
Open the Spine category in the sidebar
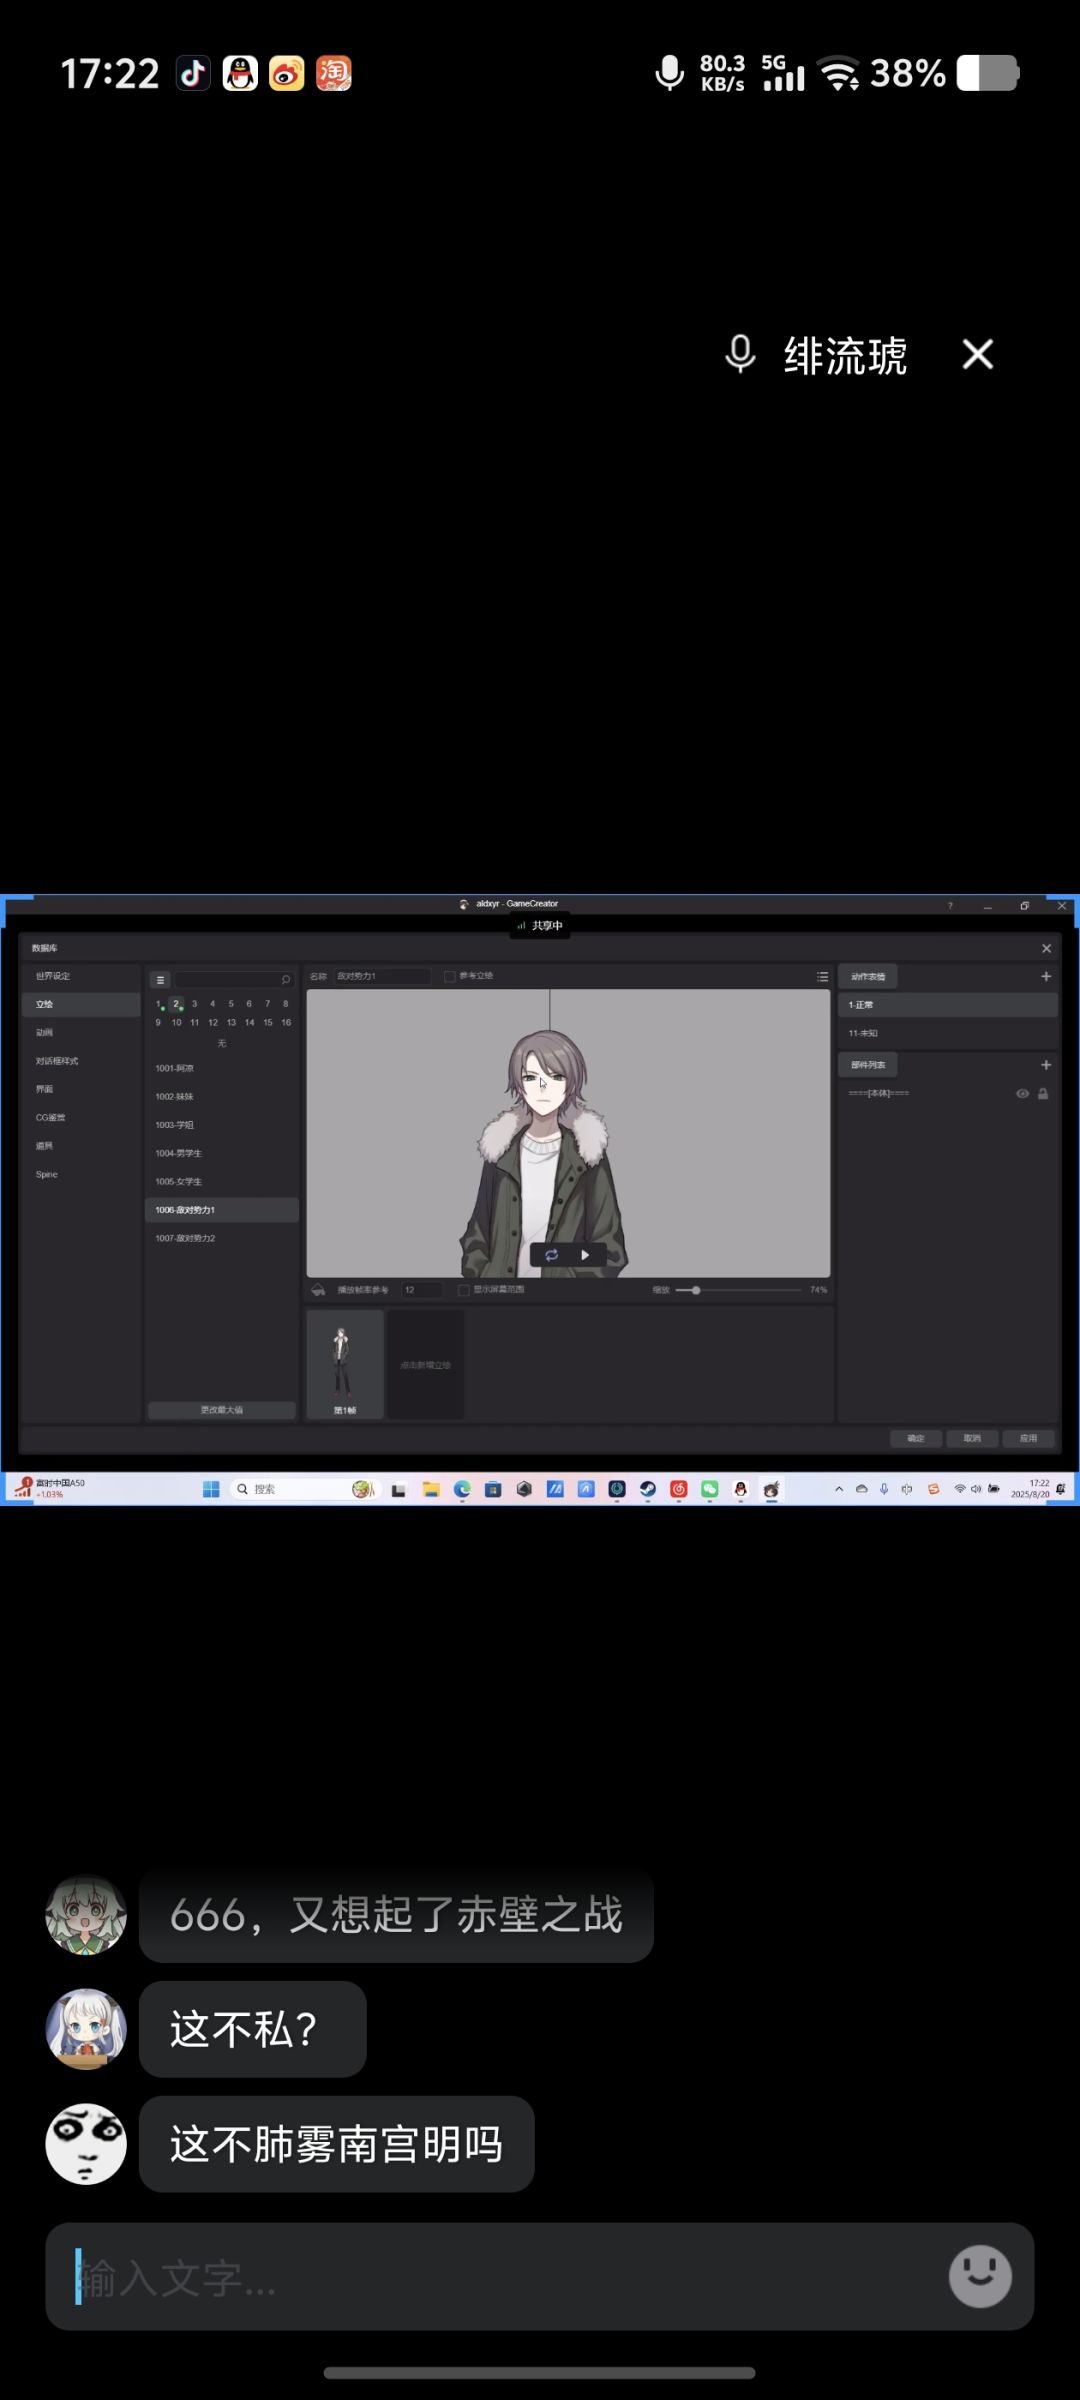click(81, 1174)
